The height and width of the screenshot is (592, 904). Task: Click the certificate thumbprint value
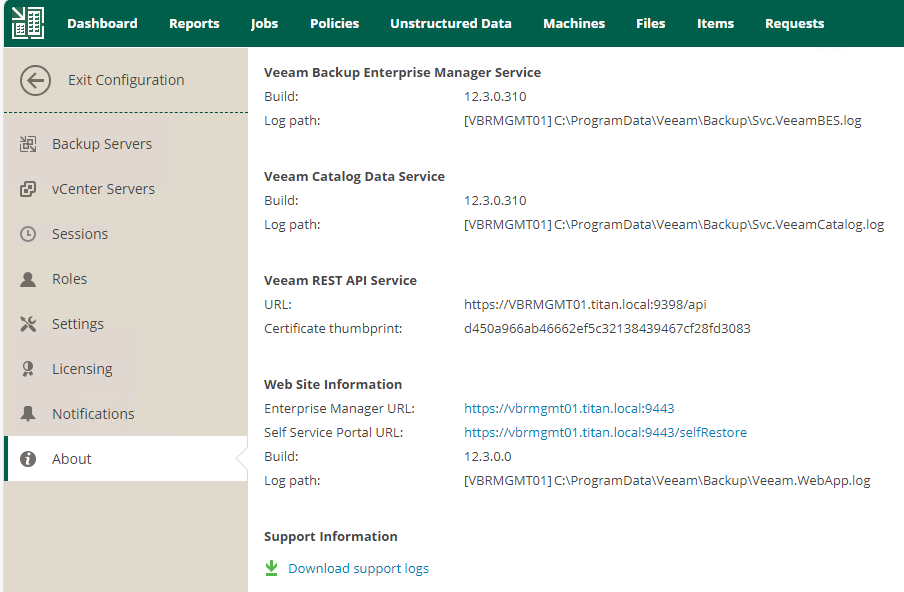point(607,329)
